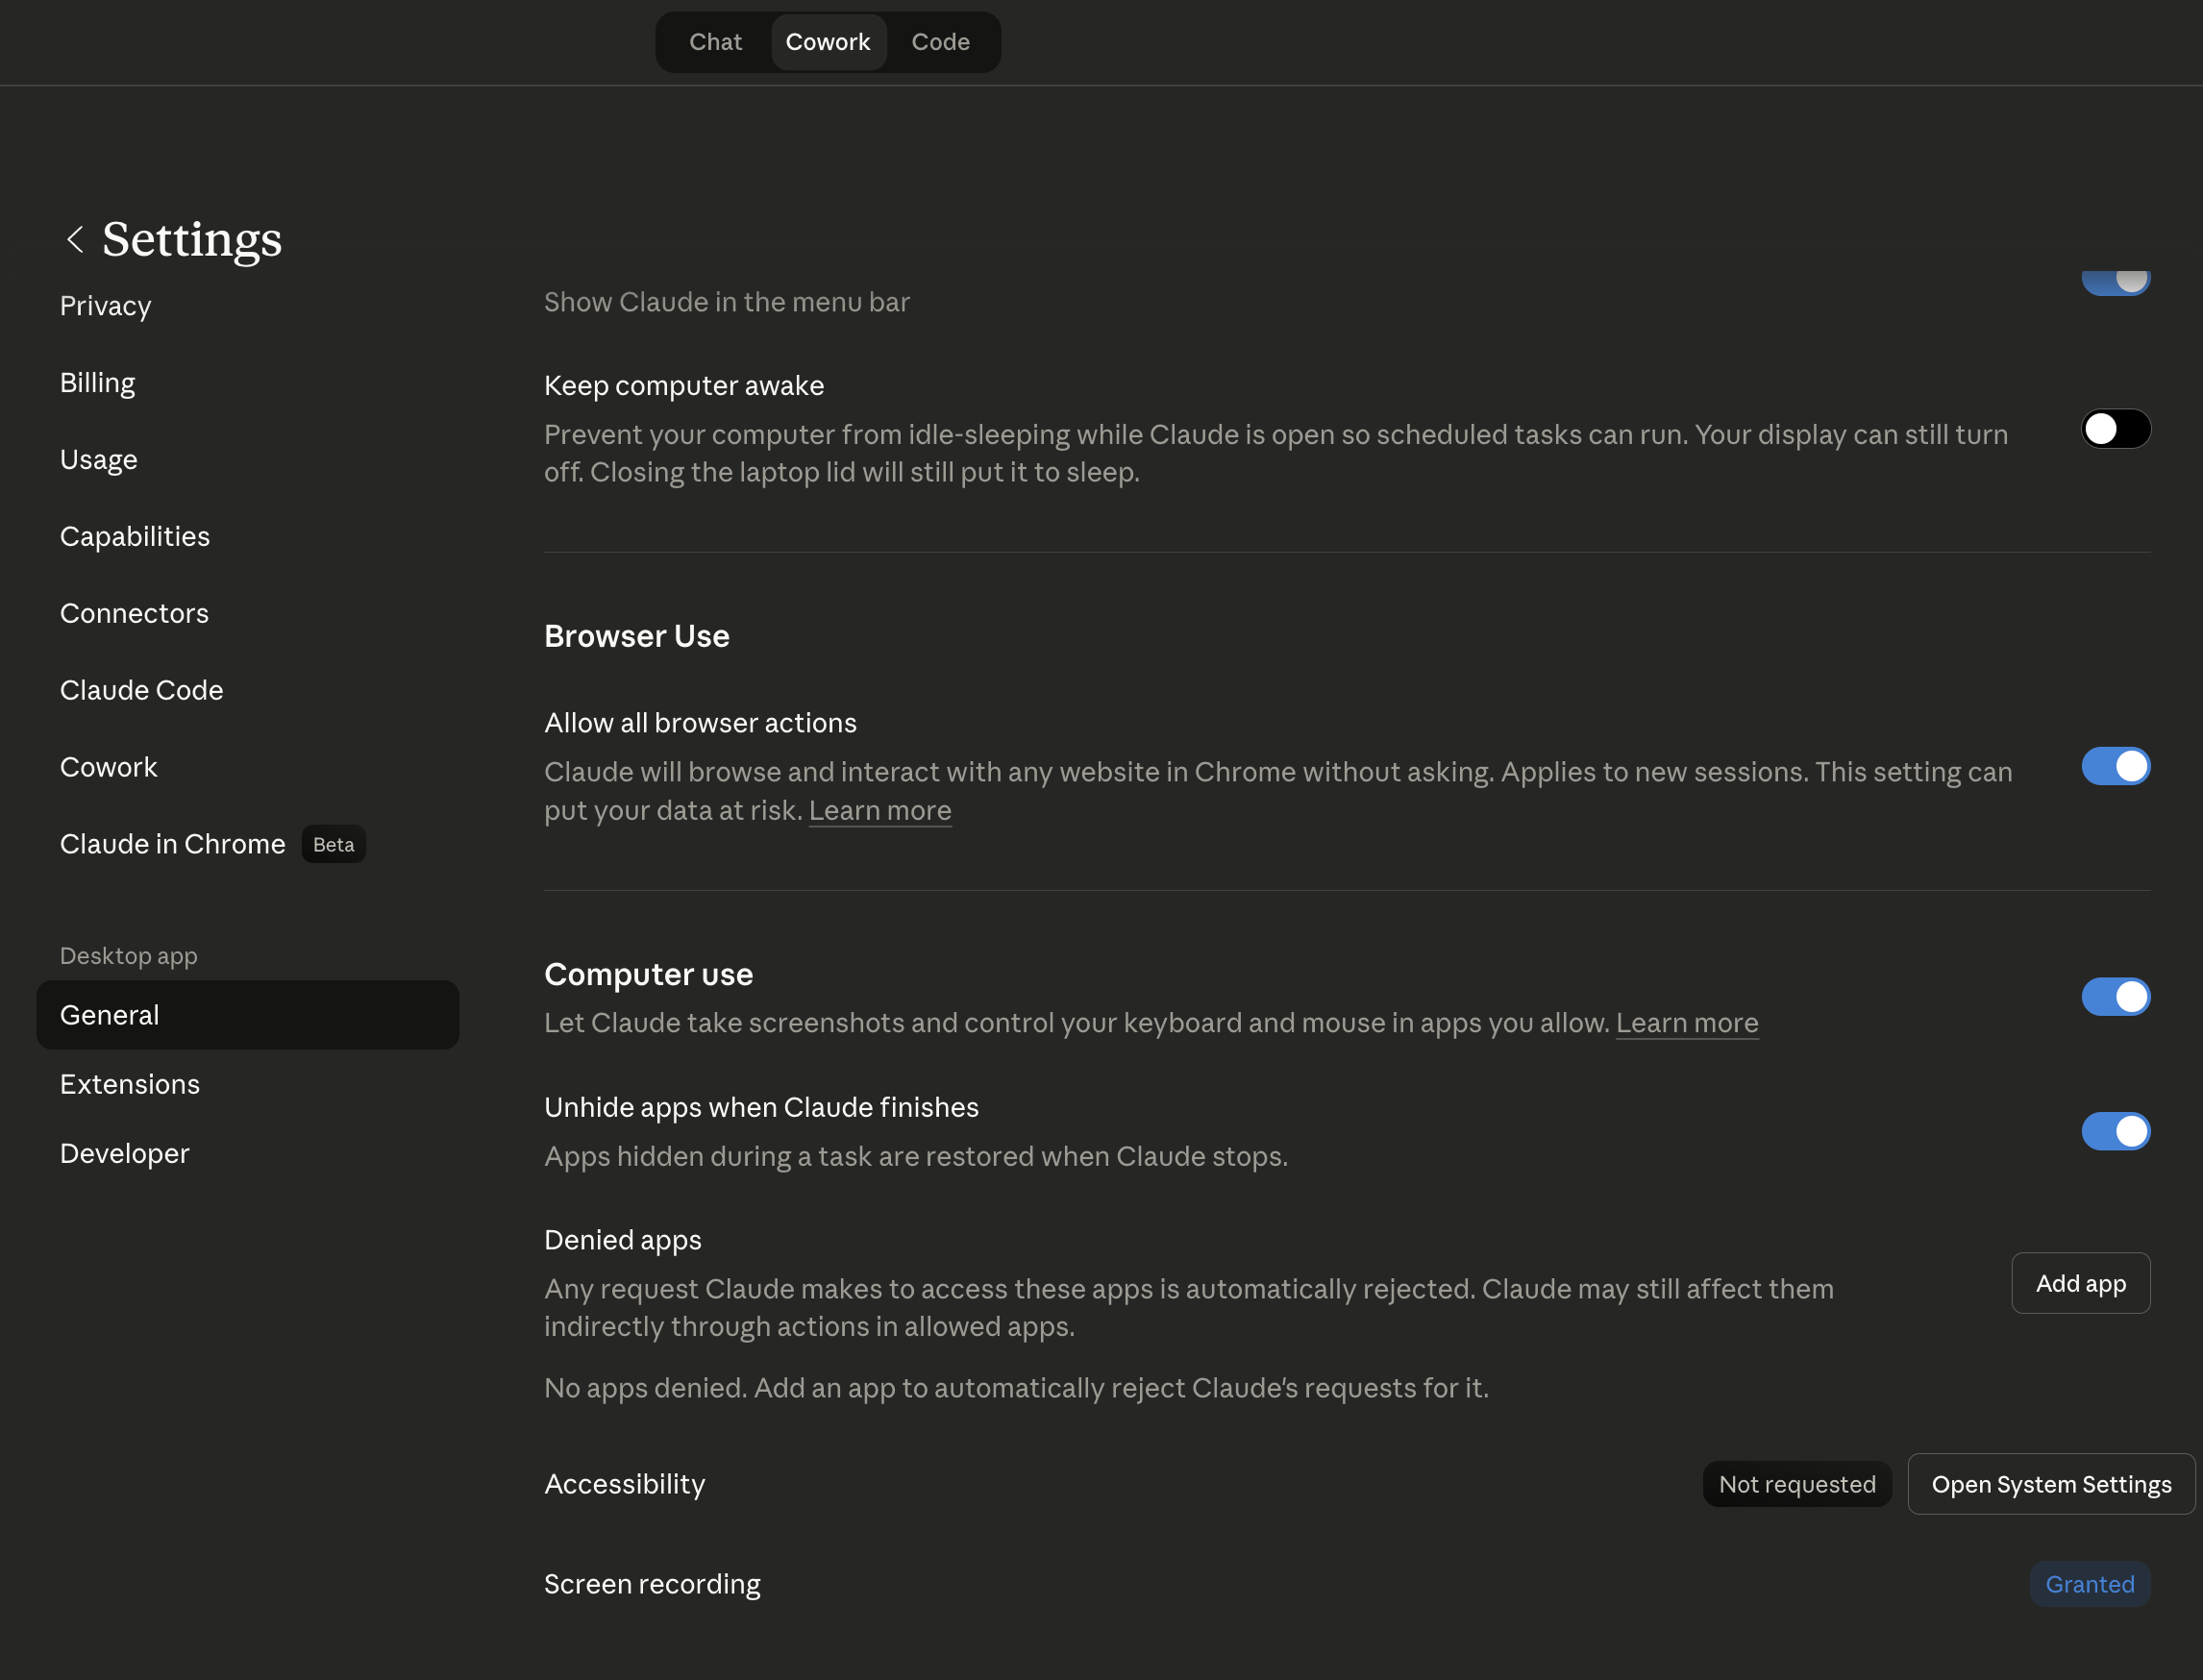Toggle Show Claude in the menu bar

pyautogui.click(x=2114, y=281)
